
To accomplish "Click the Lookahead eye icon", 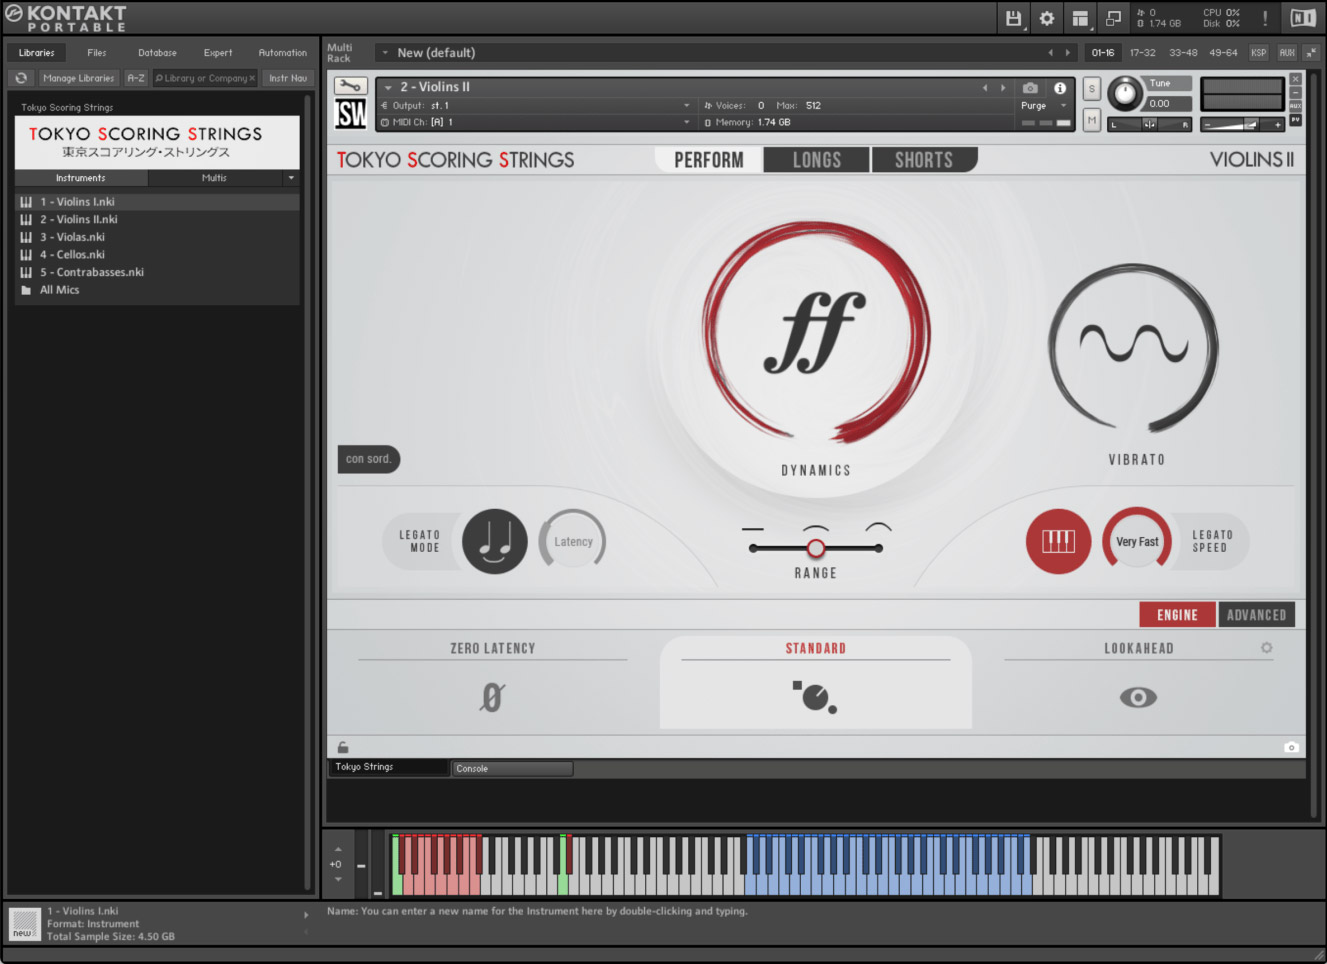I will 1138,697.
